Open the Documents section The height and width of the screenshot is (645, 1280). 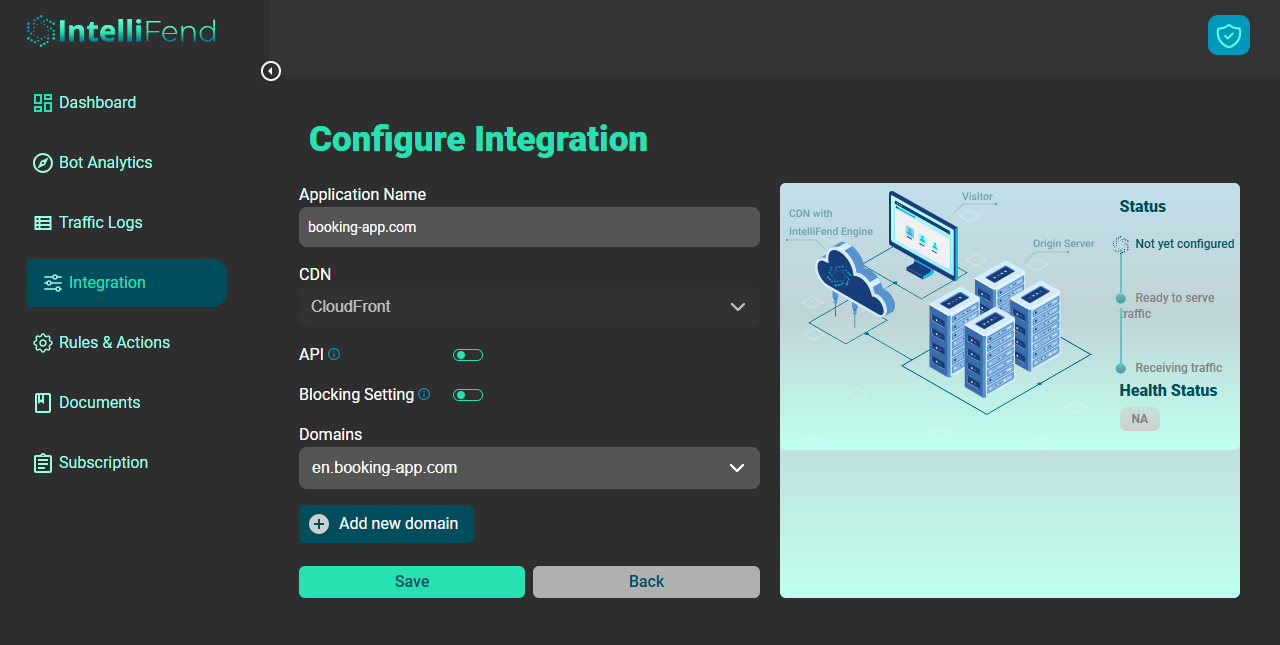click(127, 403)
